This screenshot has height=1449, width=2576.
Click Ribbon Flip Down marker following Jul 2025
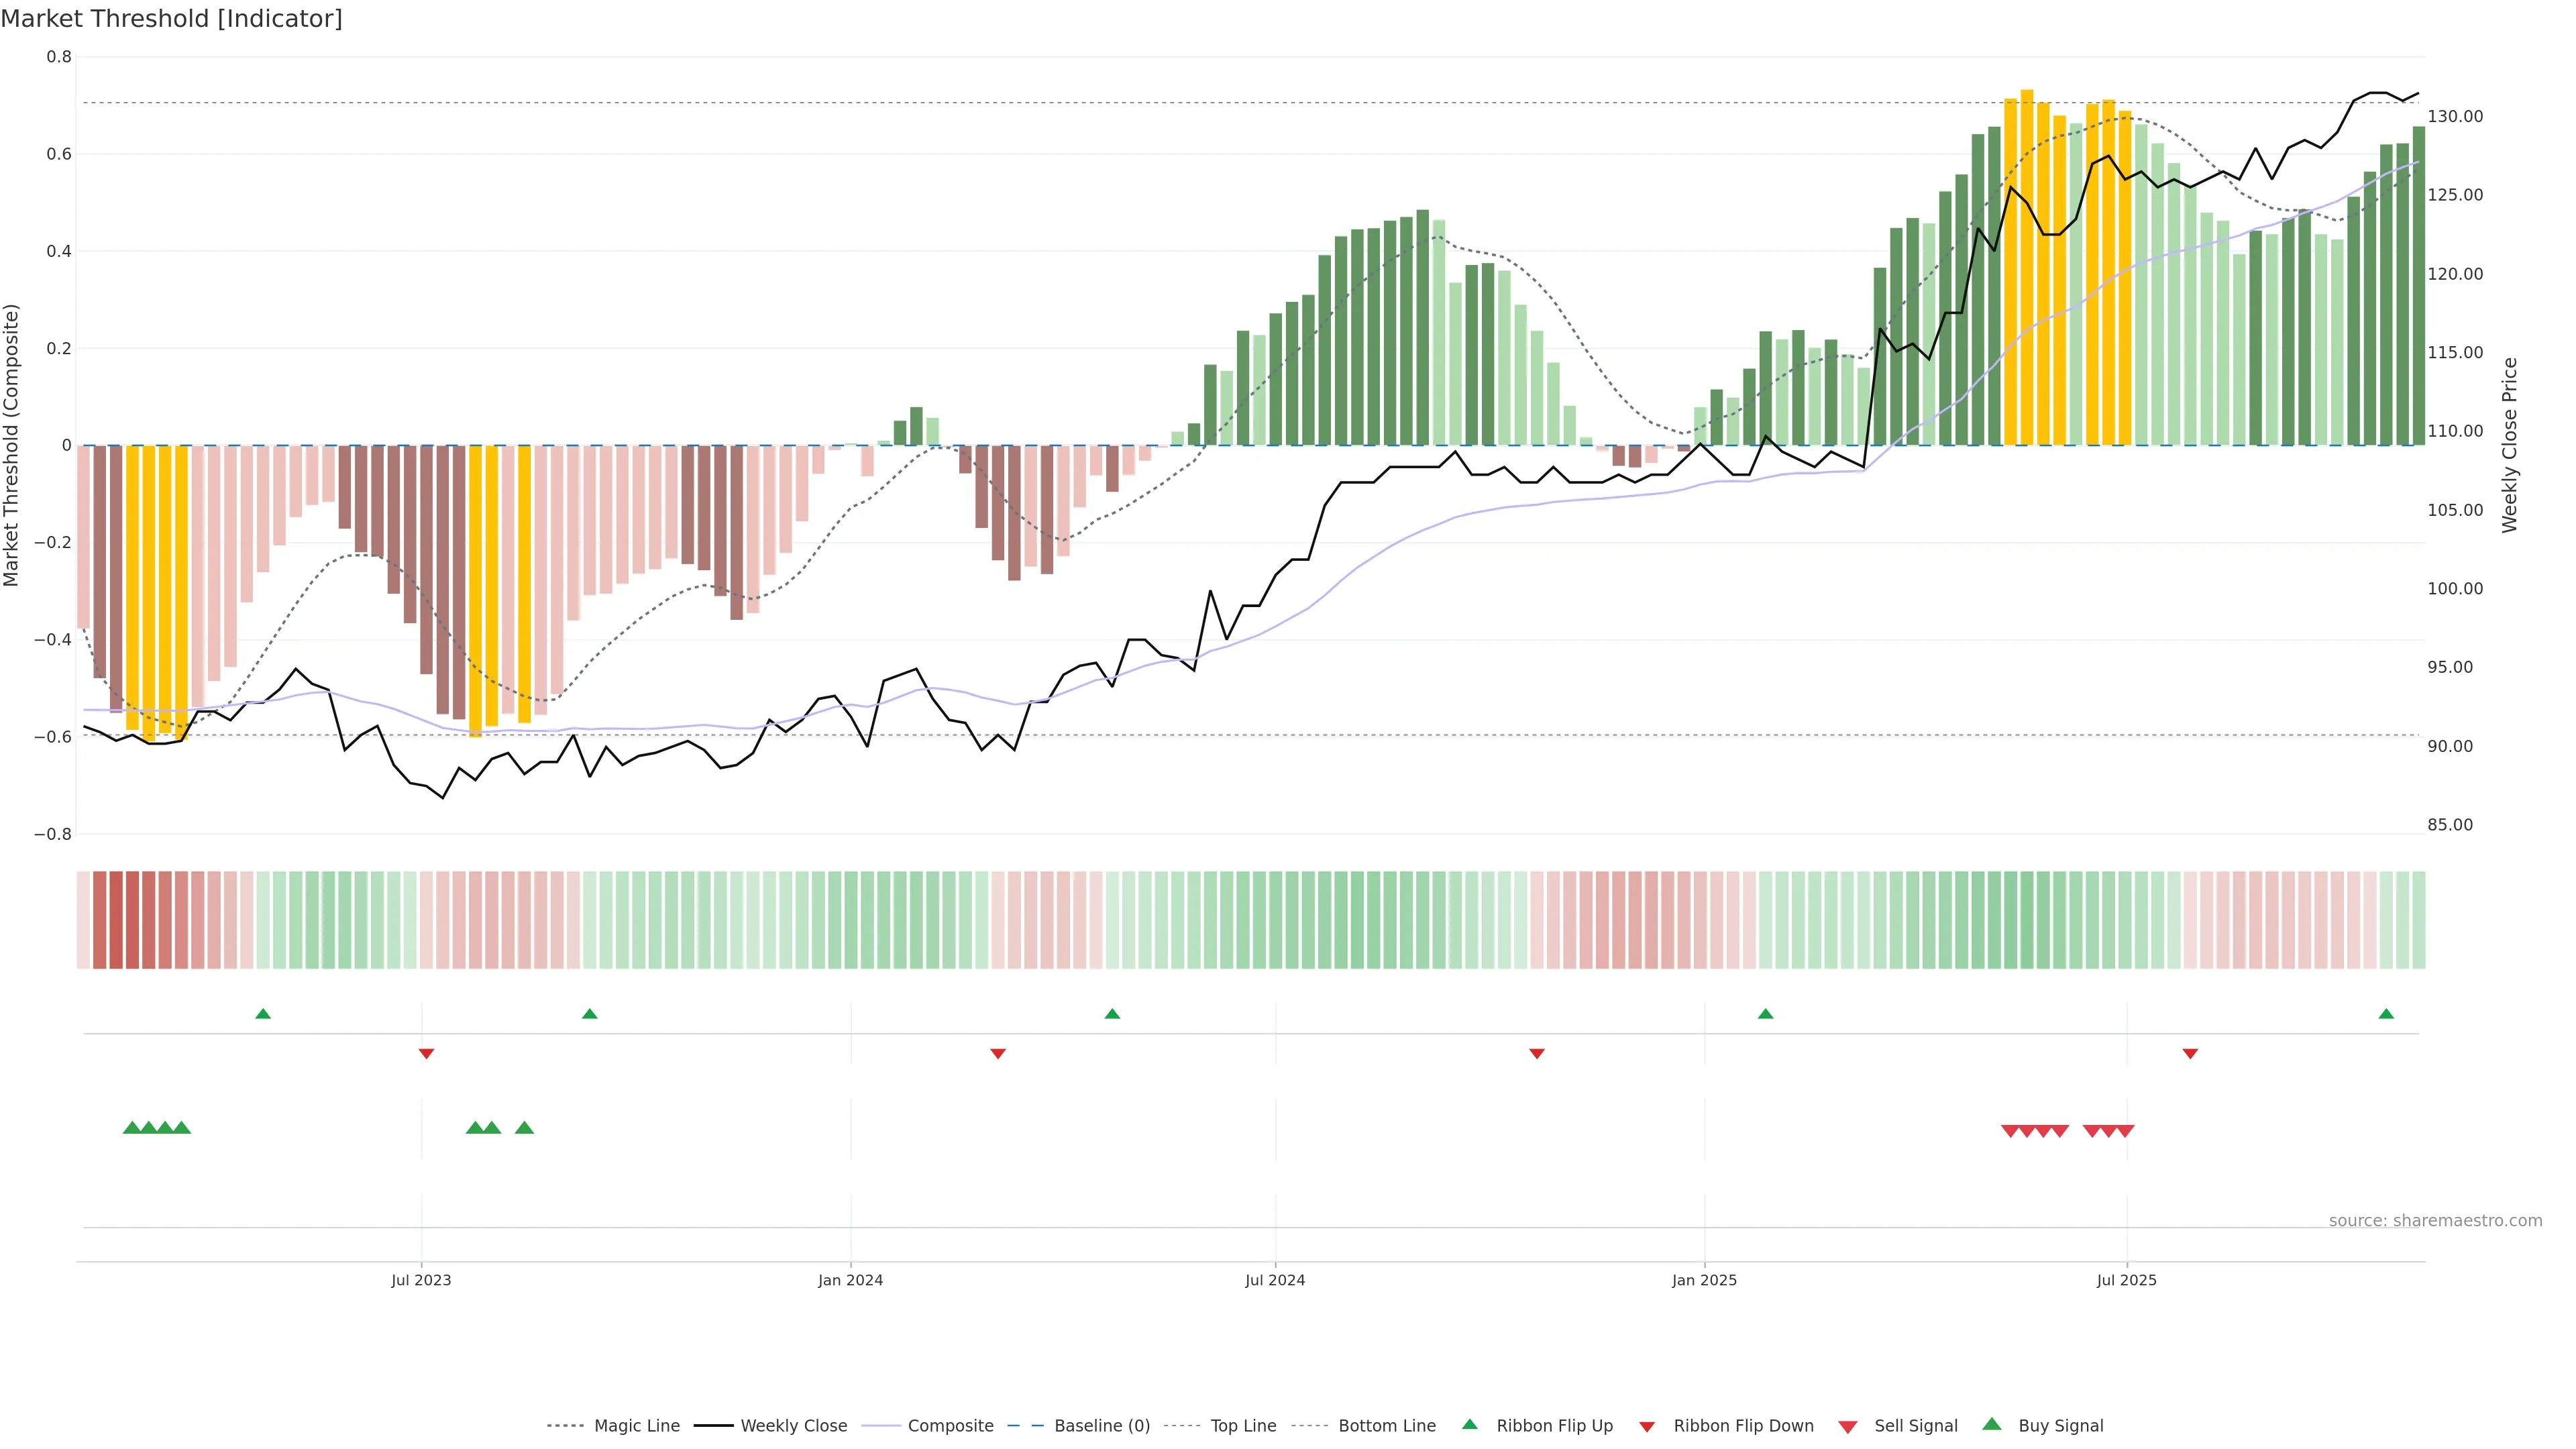point(2190,1053)
